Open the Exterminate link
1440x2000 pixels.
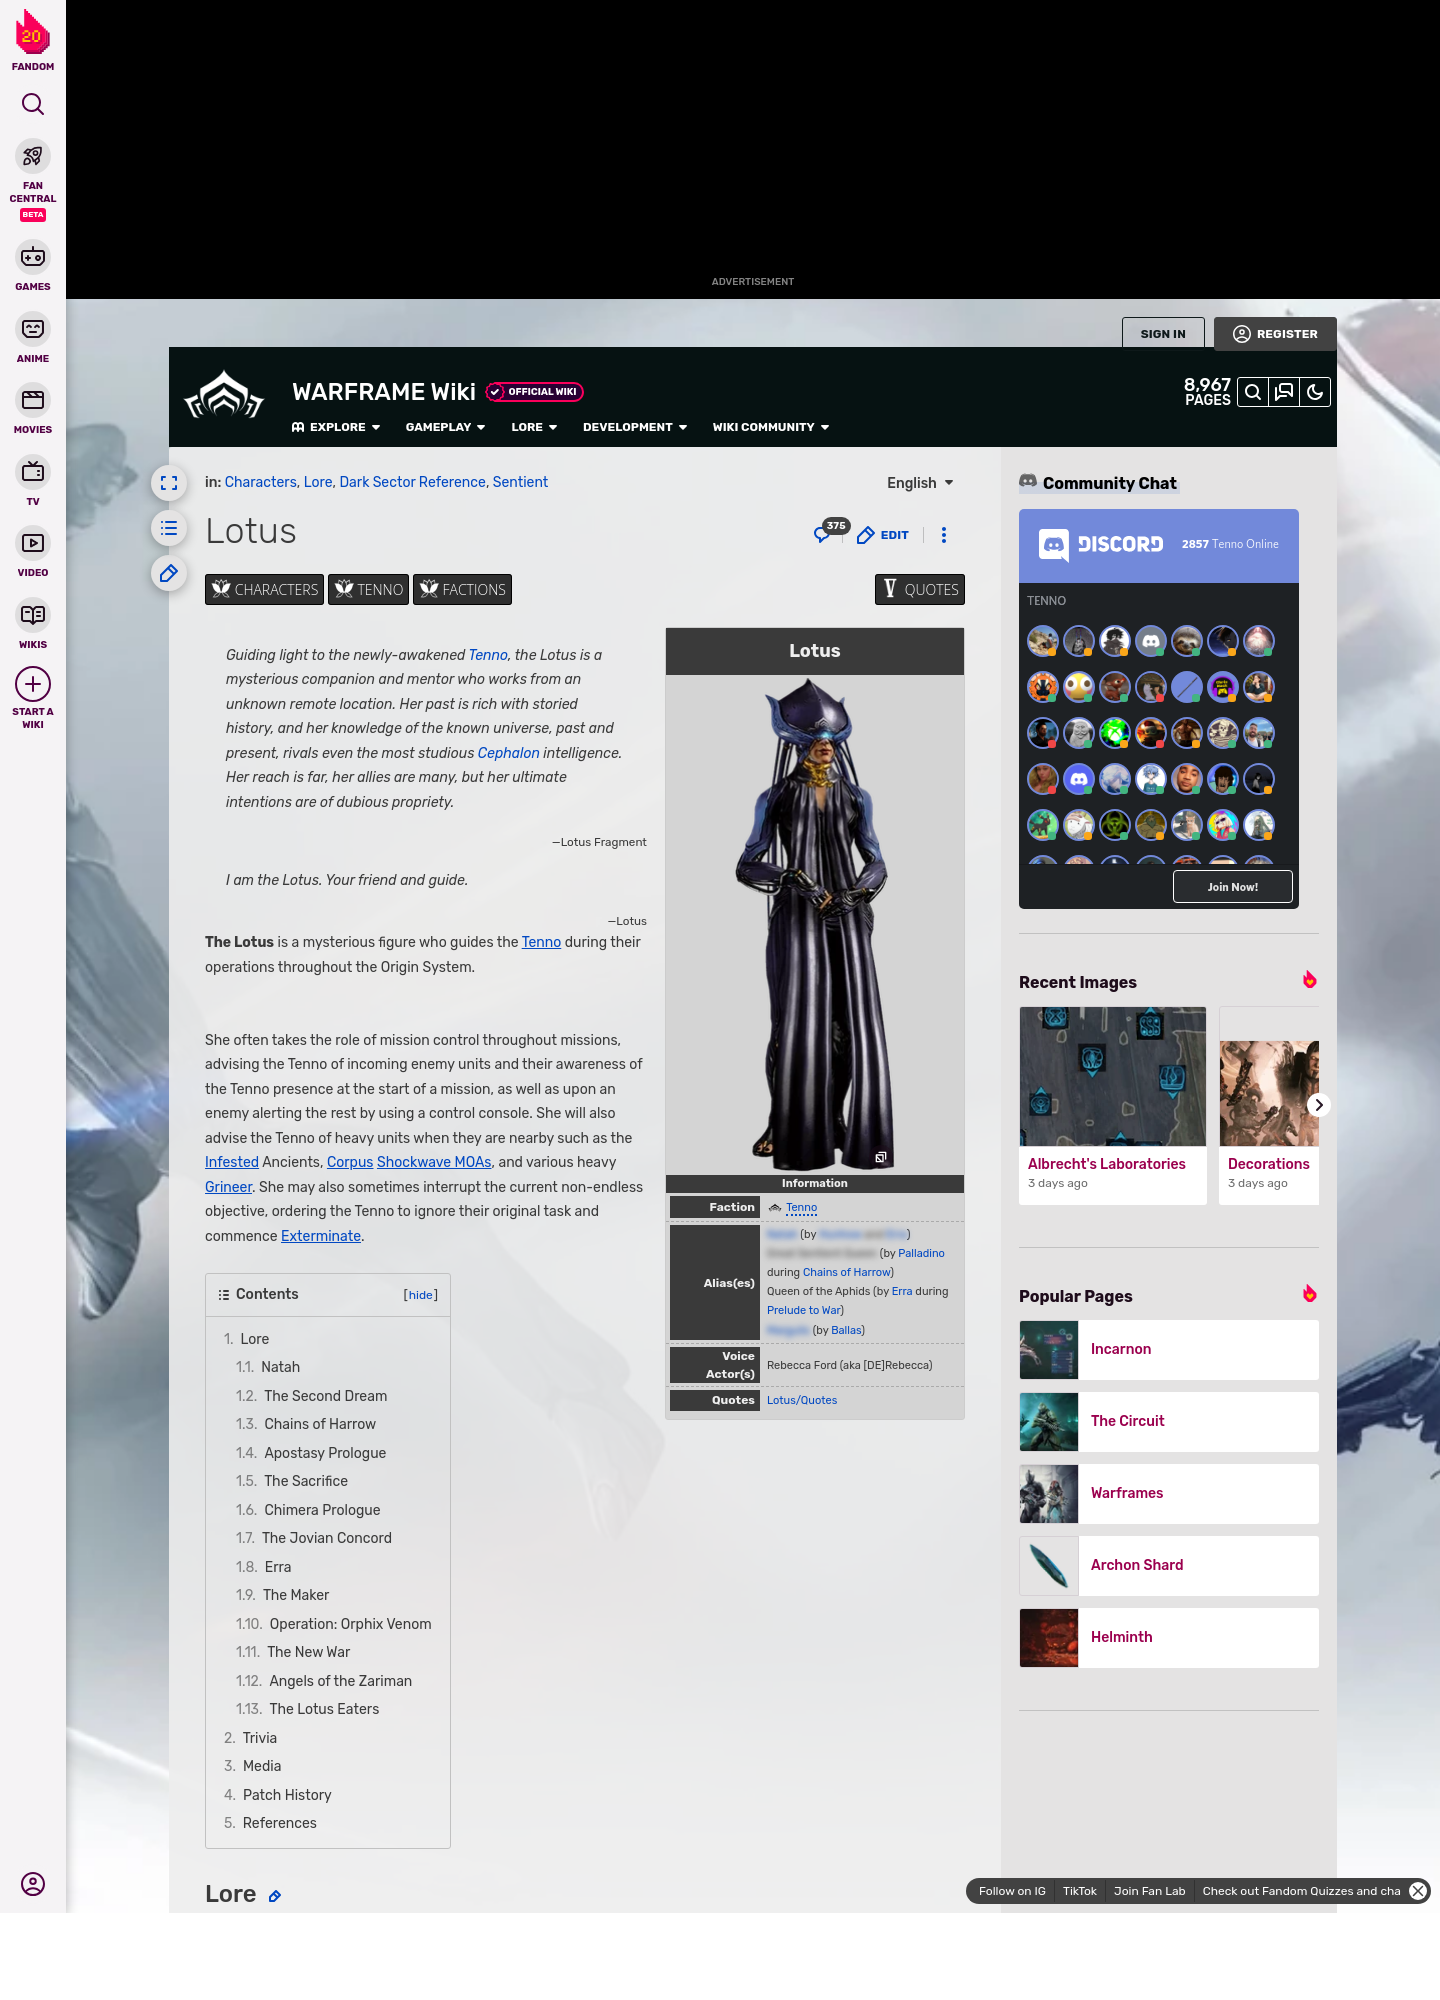[321, 1236]
